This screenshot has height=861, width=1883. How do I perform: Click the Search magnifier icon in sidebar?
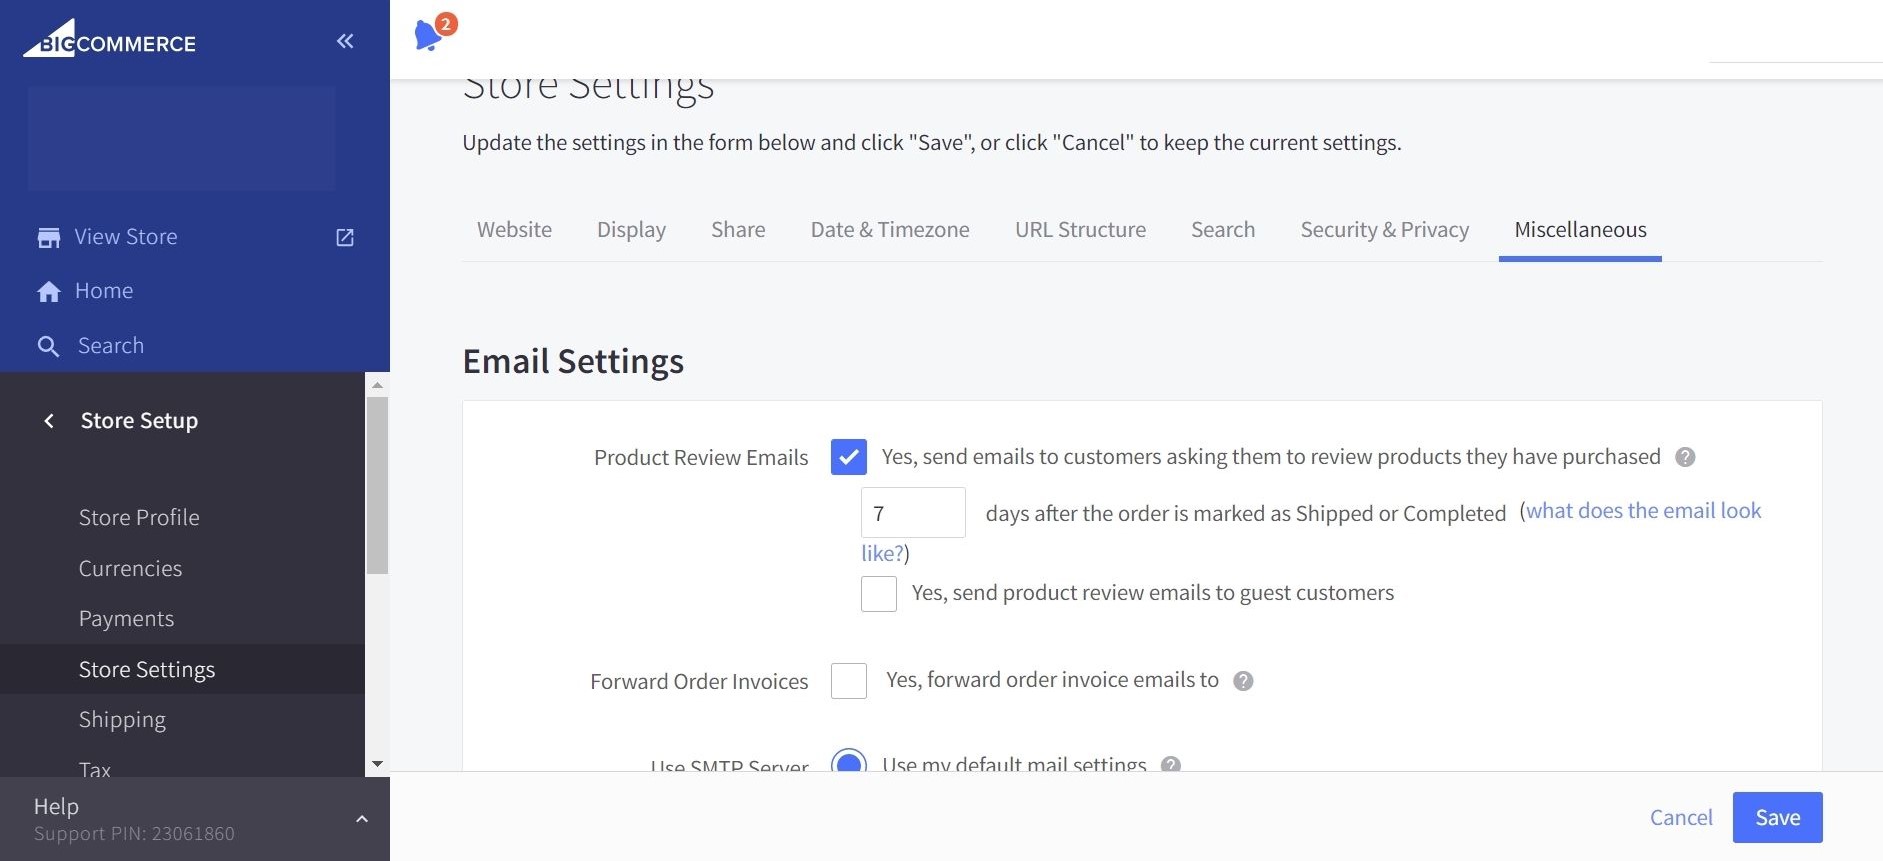click(x=48, y=346)
